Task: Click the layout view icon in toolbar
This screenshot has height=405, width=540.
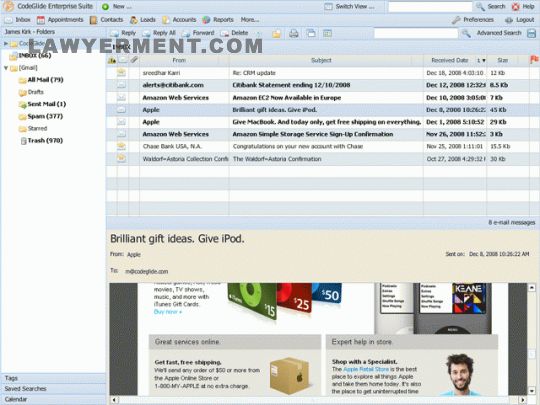Action: coord(327,33)
